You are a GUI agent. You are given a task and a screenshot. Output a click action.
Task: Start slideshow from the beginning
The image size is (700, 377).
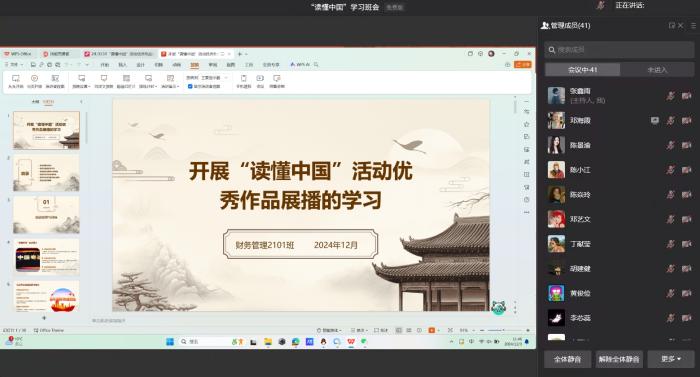tap(16, 81)
